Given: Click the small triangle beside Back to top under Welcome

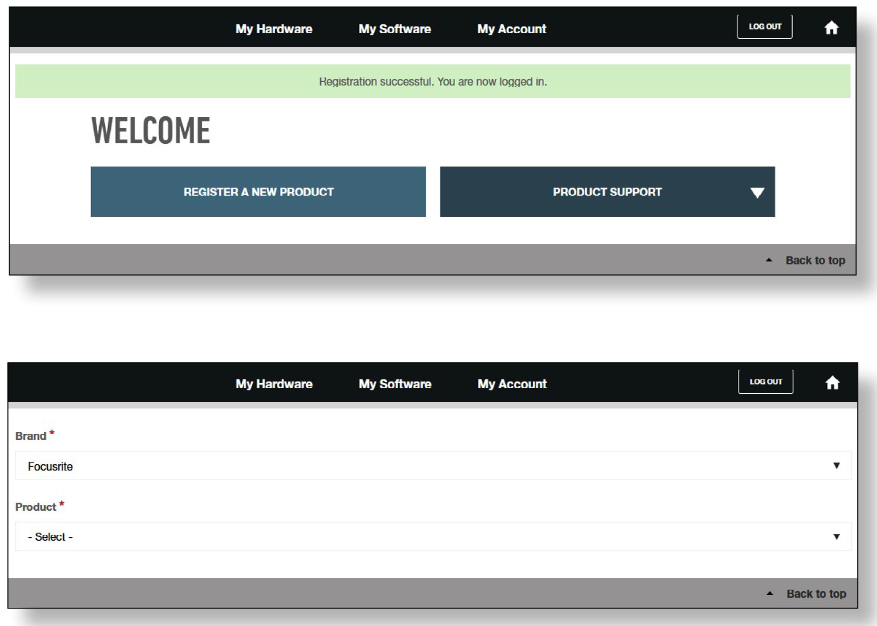Looking at the screenshot, I should [x=768, y=260].
